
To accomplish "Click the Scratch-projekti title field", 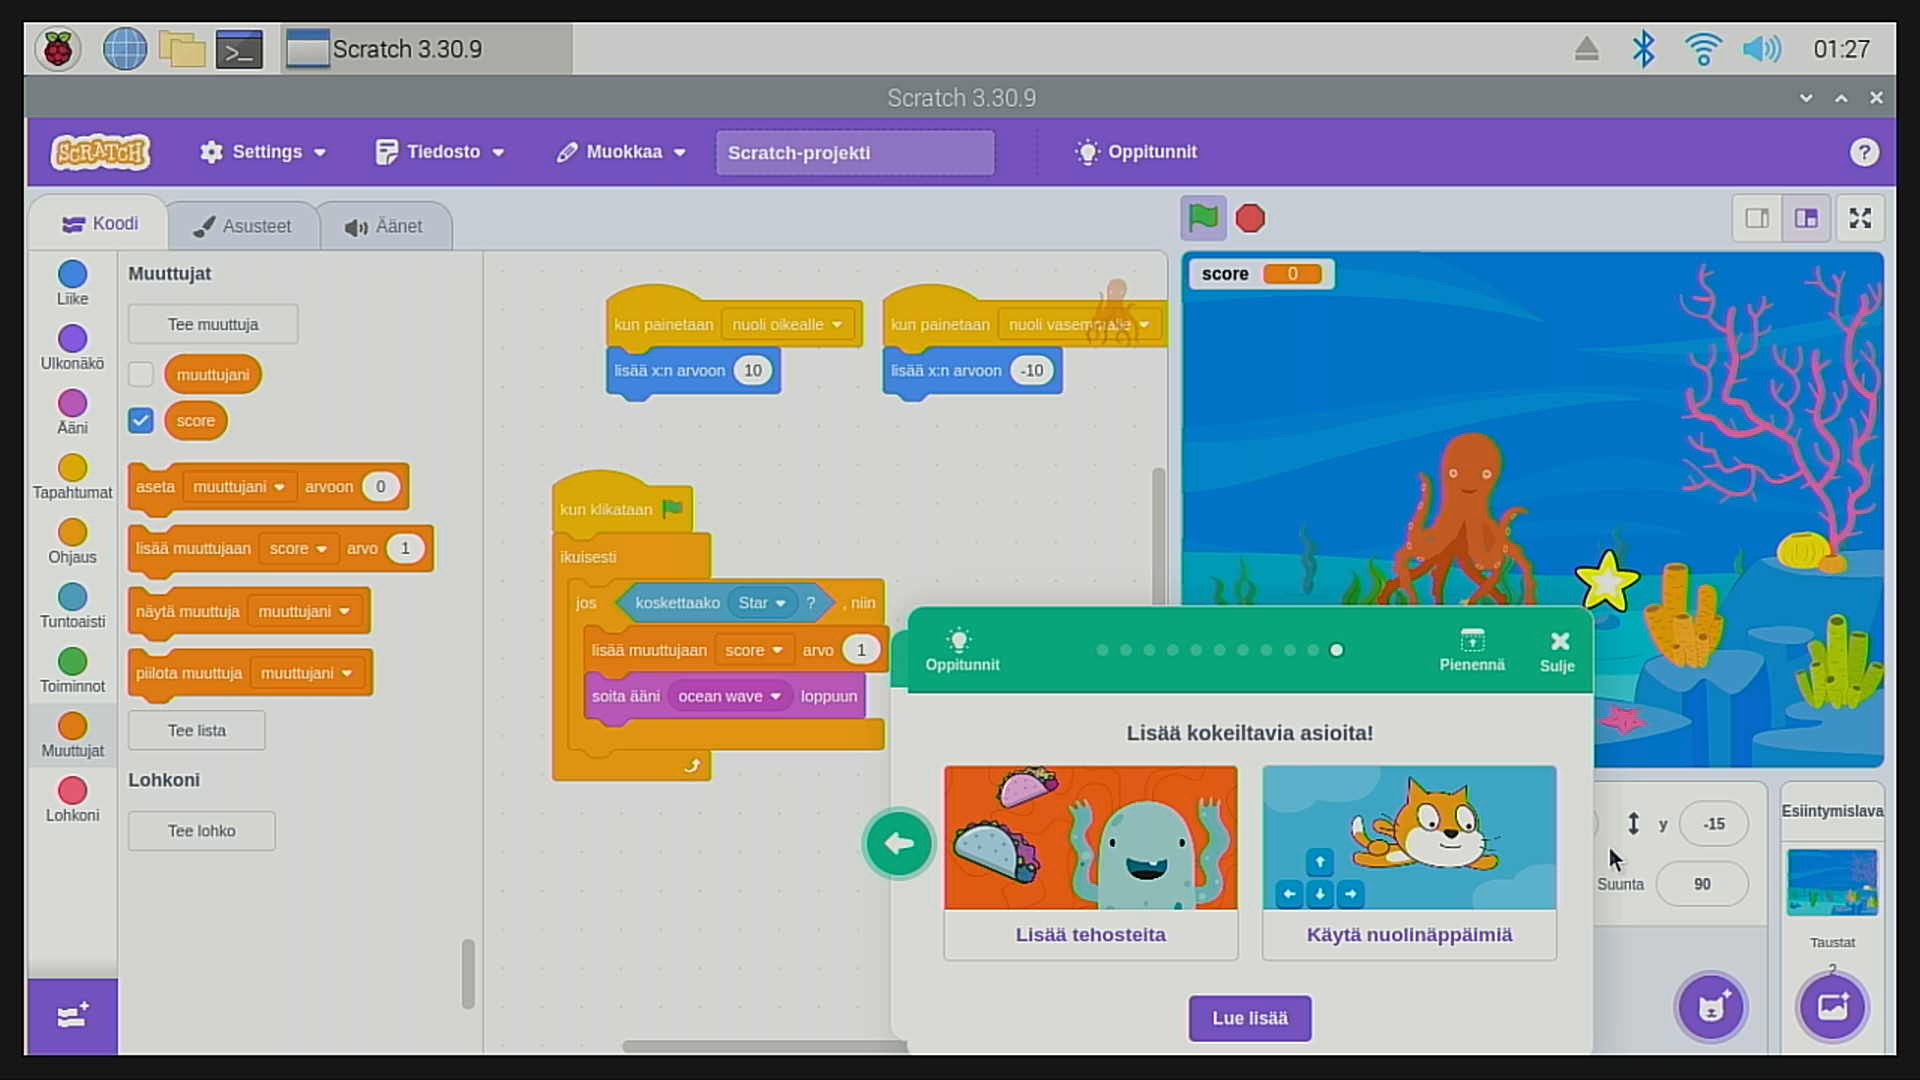I will (x=855, y=152).
